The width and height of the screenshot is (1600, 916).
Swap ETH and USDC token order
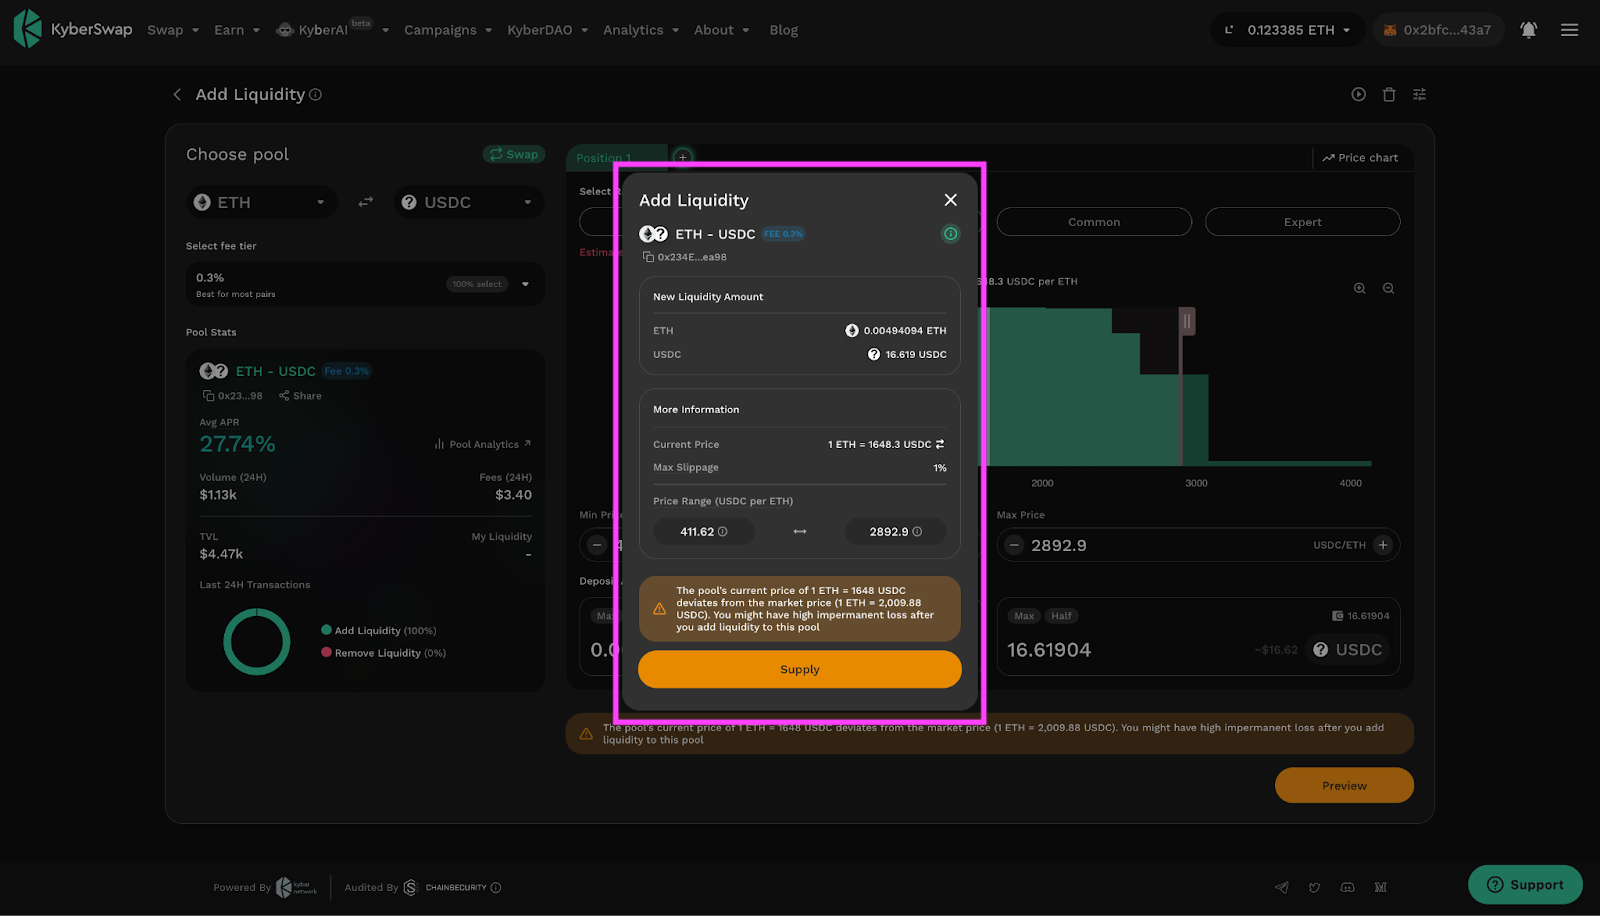[x=366, y=202]
